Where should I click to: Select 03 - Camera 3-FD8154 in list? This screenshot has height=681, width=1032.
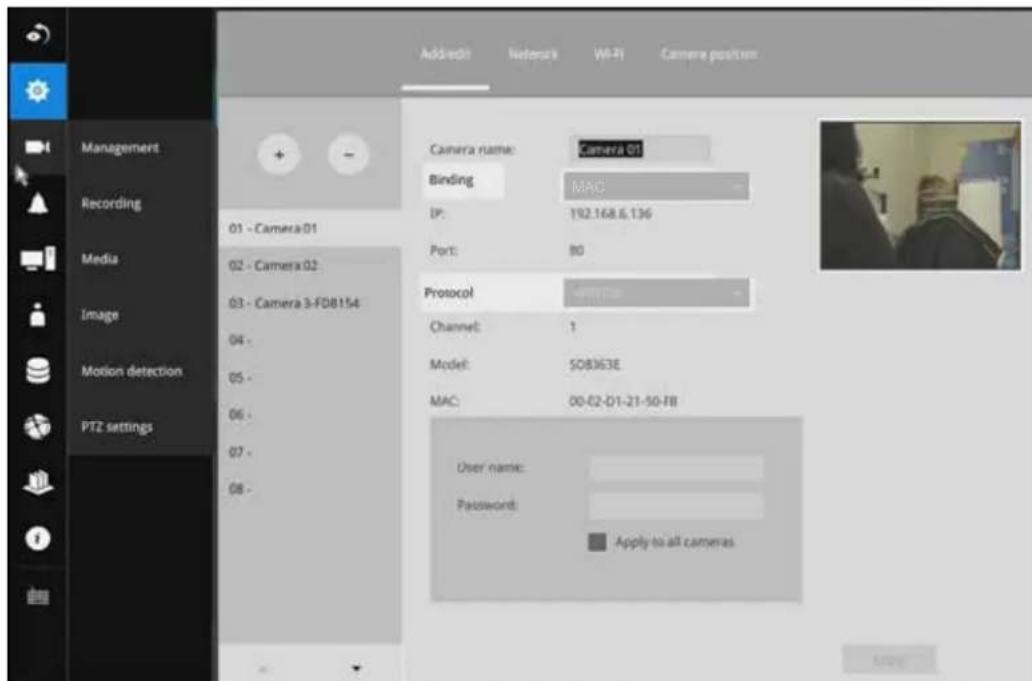[310, 303]
